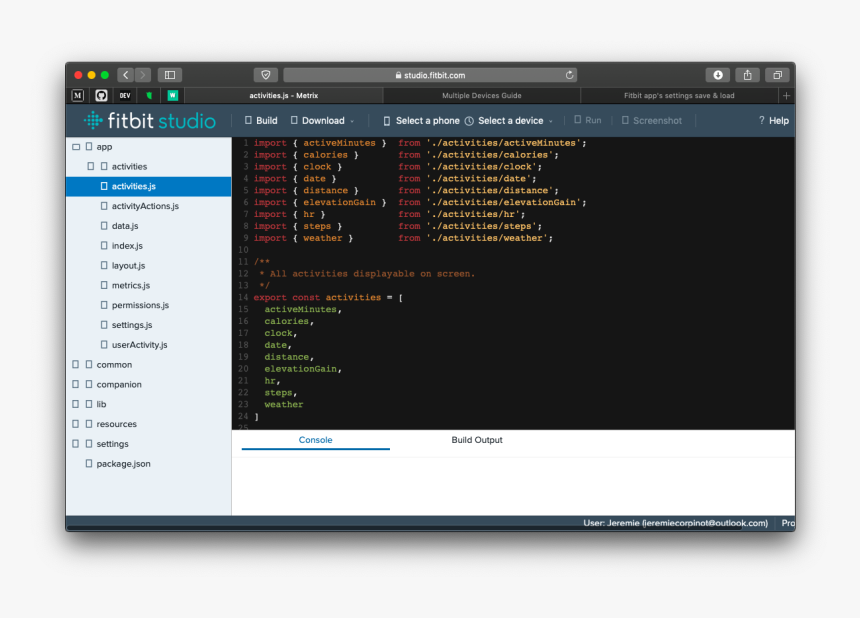Click the GitHub bookmark icon
The image size is (860, 618).
pos(101,96)
